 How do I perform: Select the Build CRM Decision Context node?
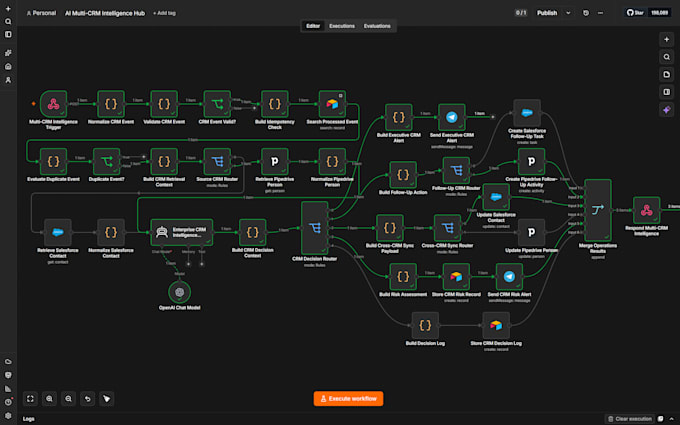click(x=252, y=232)
